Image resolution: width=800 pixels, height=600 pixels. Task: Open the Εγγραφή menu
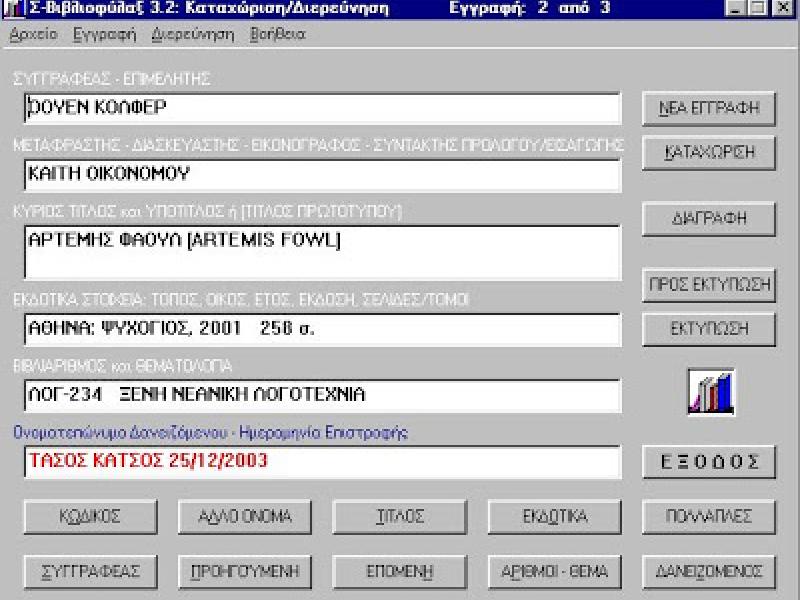click(x=104, y=34)
